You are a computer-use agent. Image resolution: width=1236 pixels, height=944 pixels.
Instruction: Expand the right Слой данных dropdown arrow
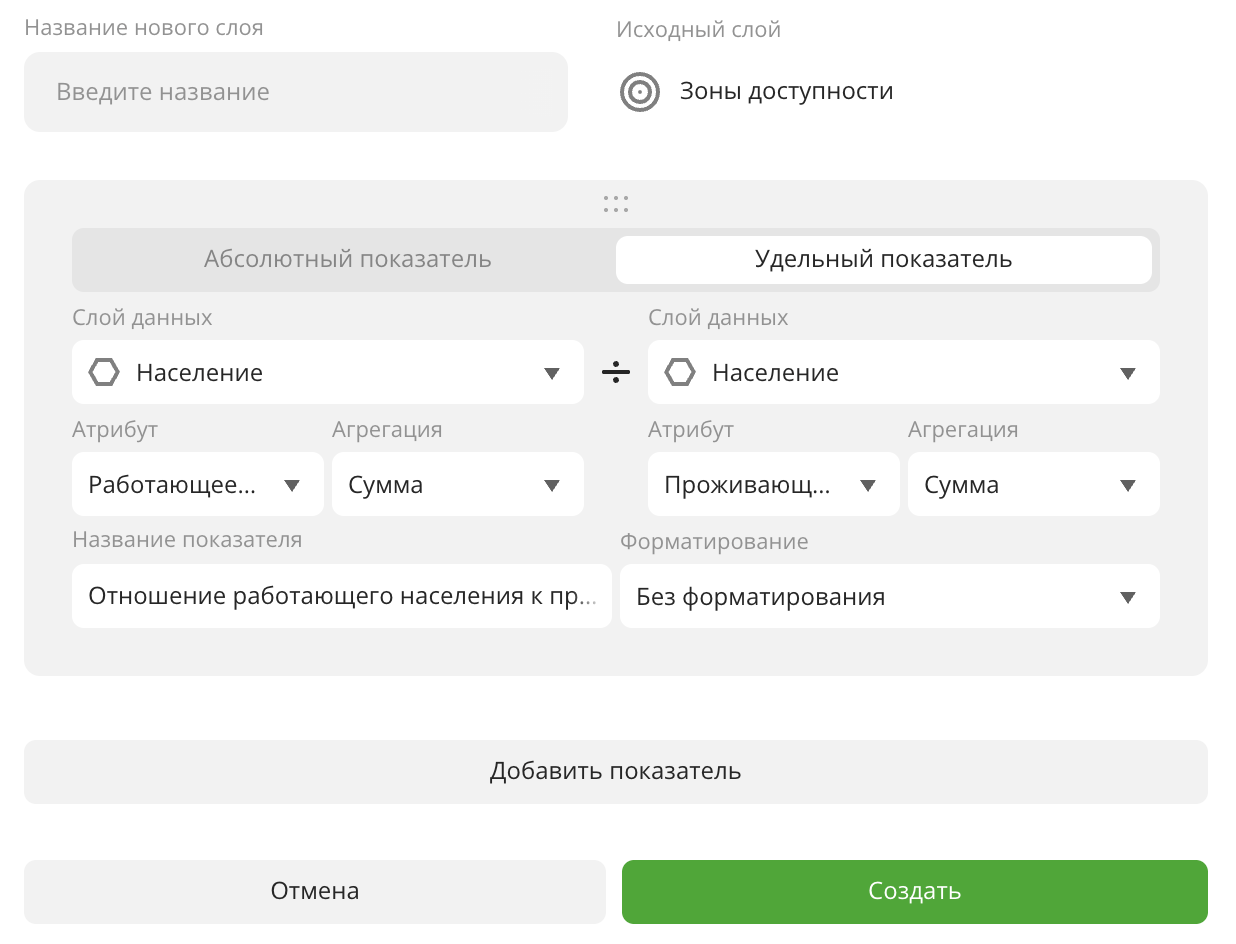[1128, 373]
